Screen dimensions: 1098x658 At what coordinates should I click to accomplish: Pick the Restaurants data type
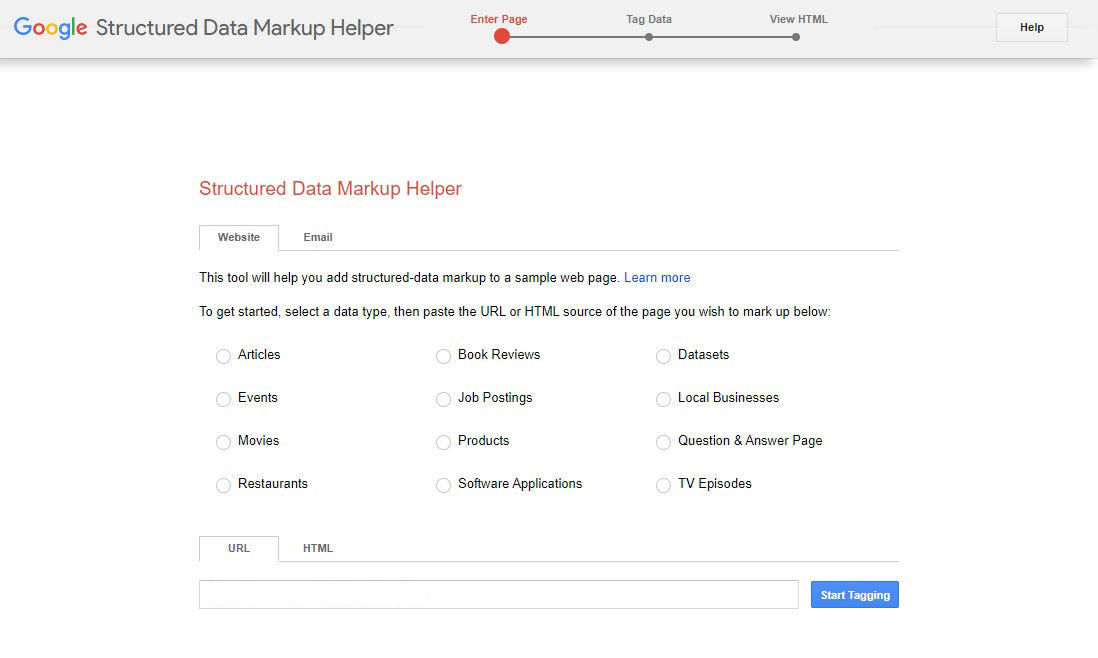pyautogui.click(x=223, y=485)
